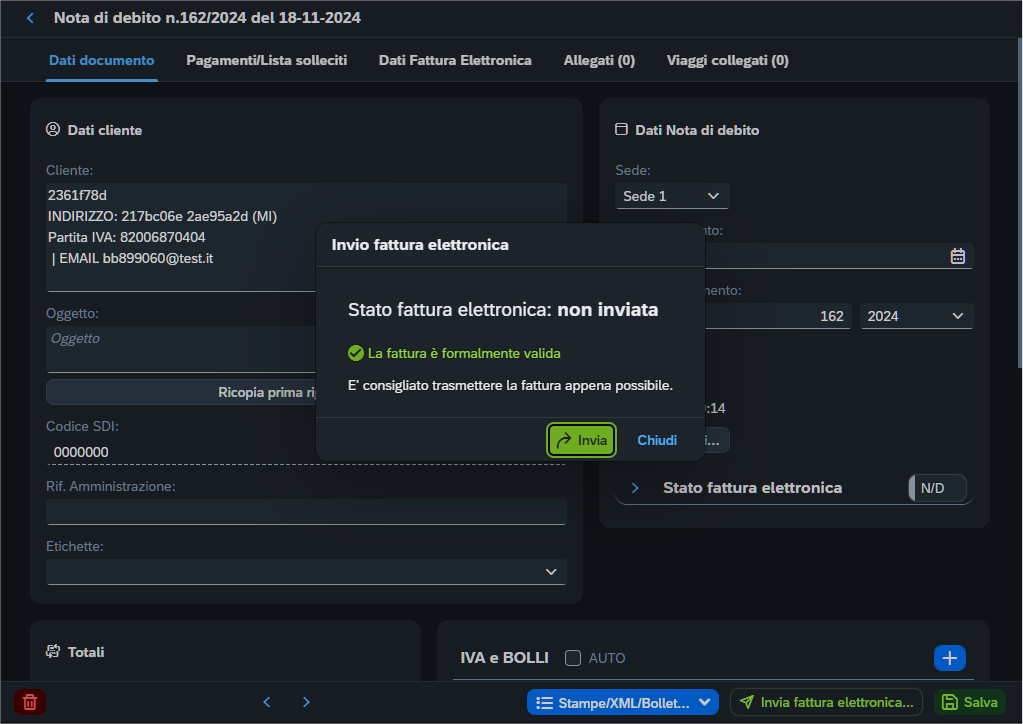Open the calendar date picker icon
1023x724 pixels.
tap(957, 256)
